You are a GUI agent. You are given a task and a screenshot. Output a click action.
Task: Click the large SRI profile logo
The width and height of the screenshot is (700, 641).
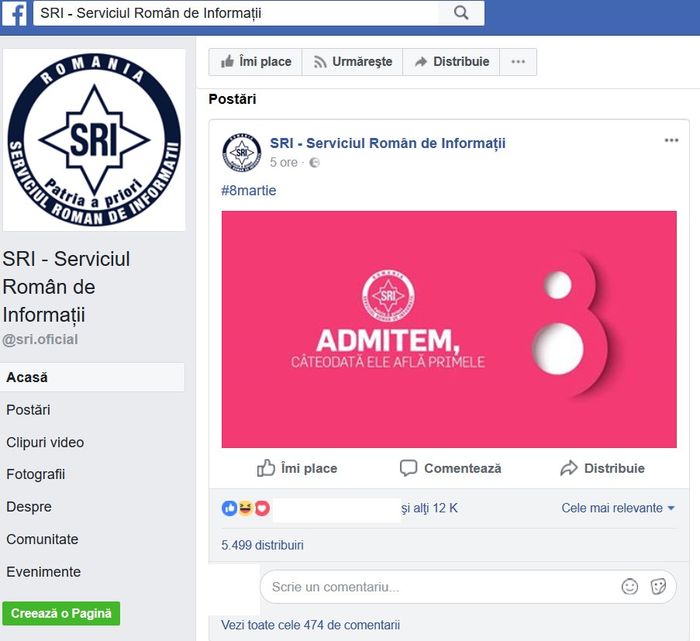click(94, 140)
